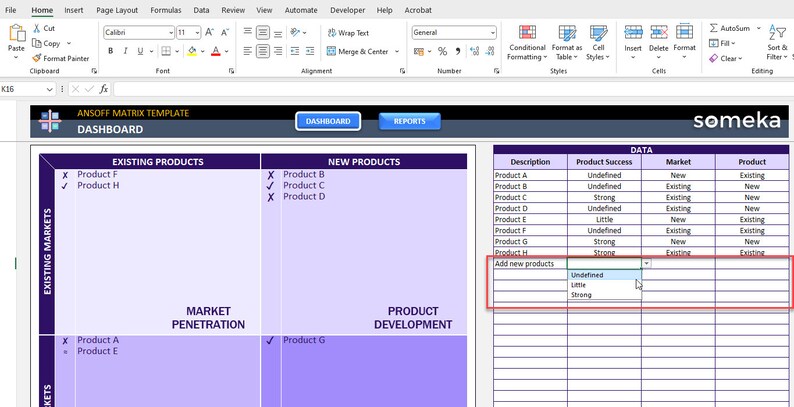Image resolution: width=794 pixels, height=407 pixels.
Task: Switch to the Formulas tab
Action: point(166,10)
